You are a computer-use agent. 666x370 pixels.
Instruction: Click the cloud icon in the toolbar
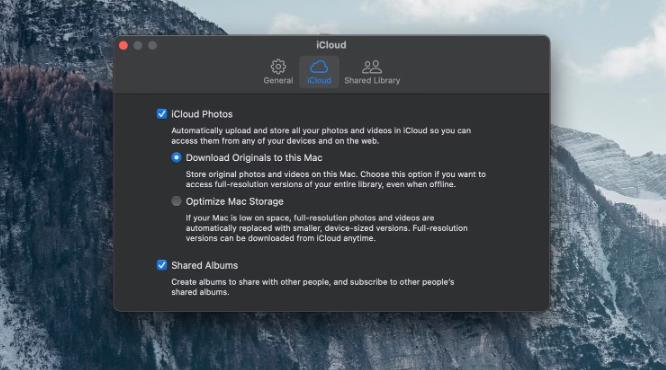319,66
